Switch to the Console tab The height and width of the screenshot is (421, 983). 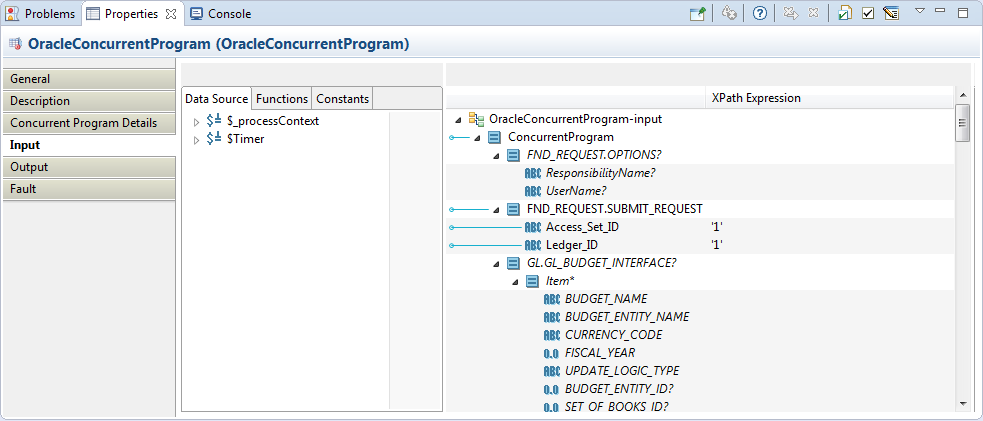(220, 13)
